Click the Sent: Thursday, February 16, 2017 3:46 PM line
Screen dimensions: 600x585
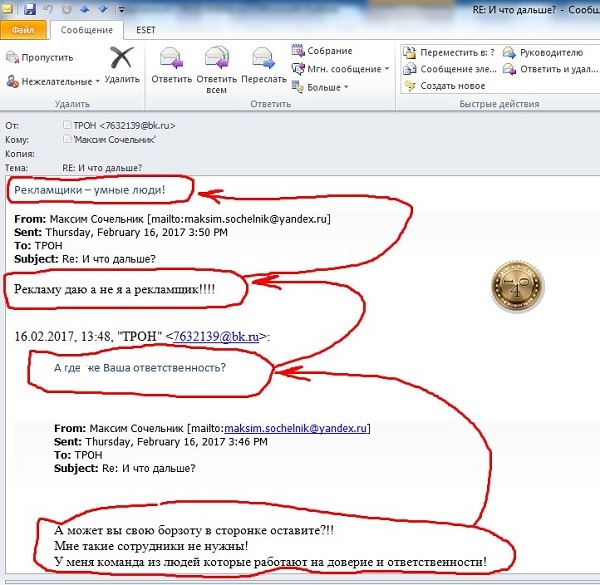(161, 442)
